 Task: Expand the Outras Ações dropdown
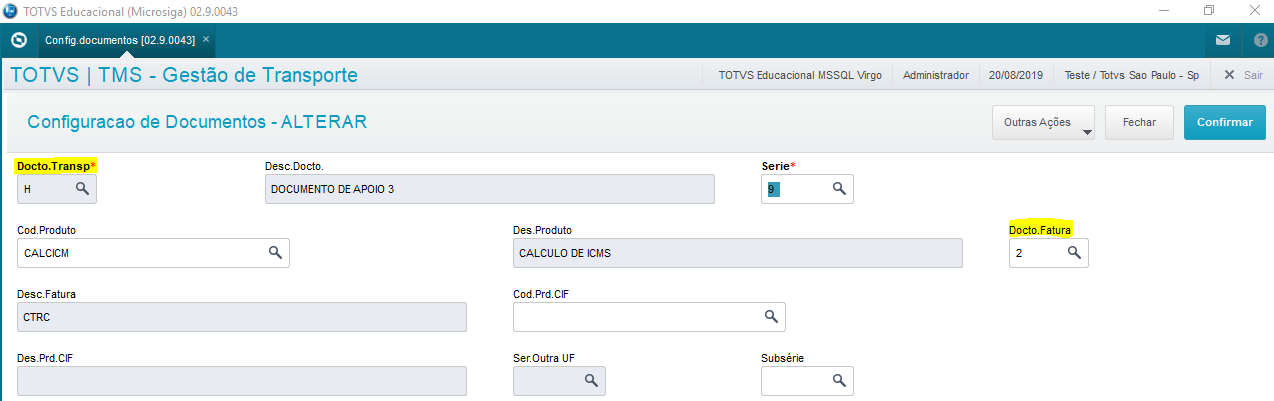coord(1043,122)
